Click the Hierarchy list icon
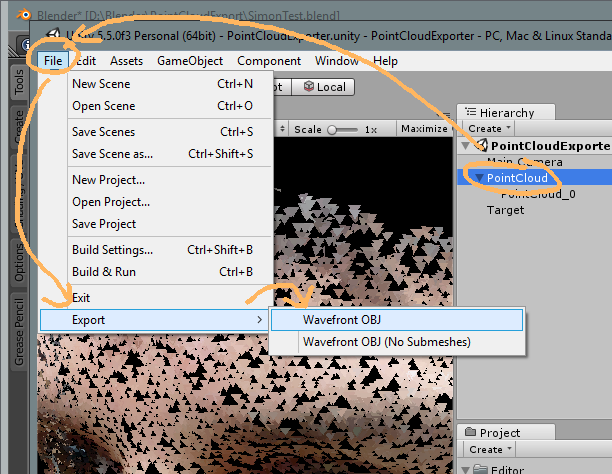 point(471,112)
